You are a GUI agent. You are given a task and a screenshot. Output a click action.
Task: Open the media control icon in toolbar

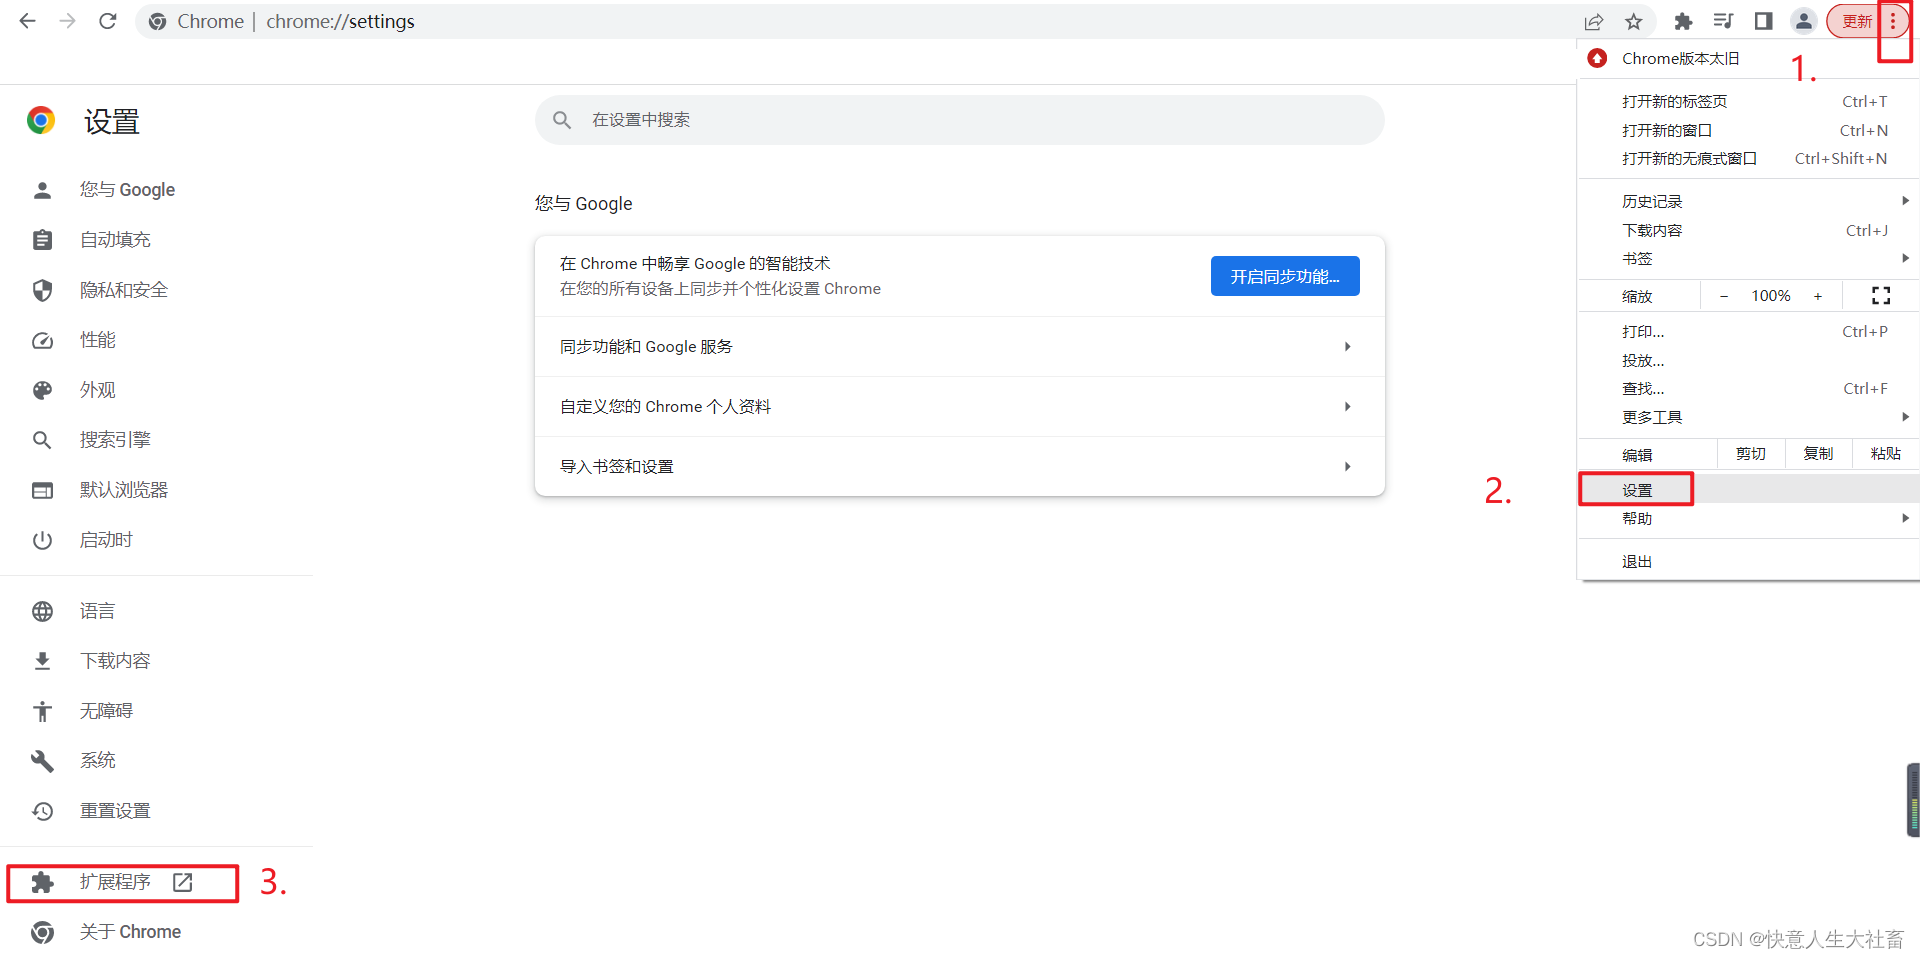point(1723,21)
